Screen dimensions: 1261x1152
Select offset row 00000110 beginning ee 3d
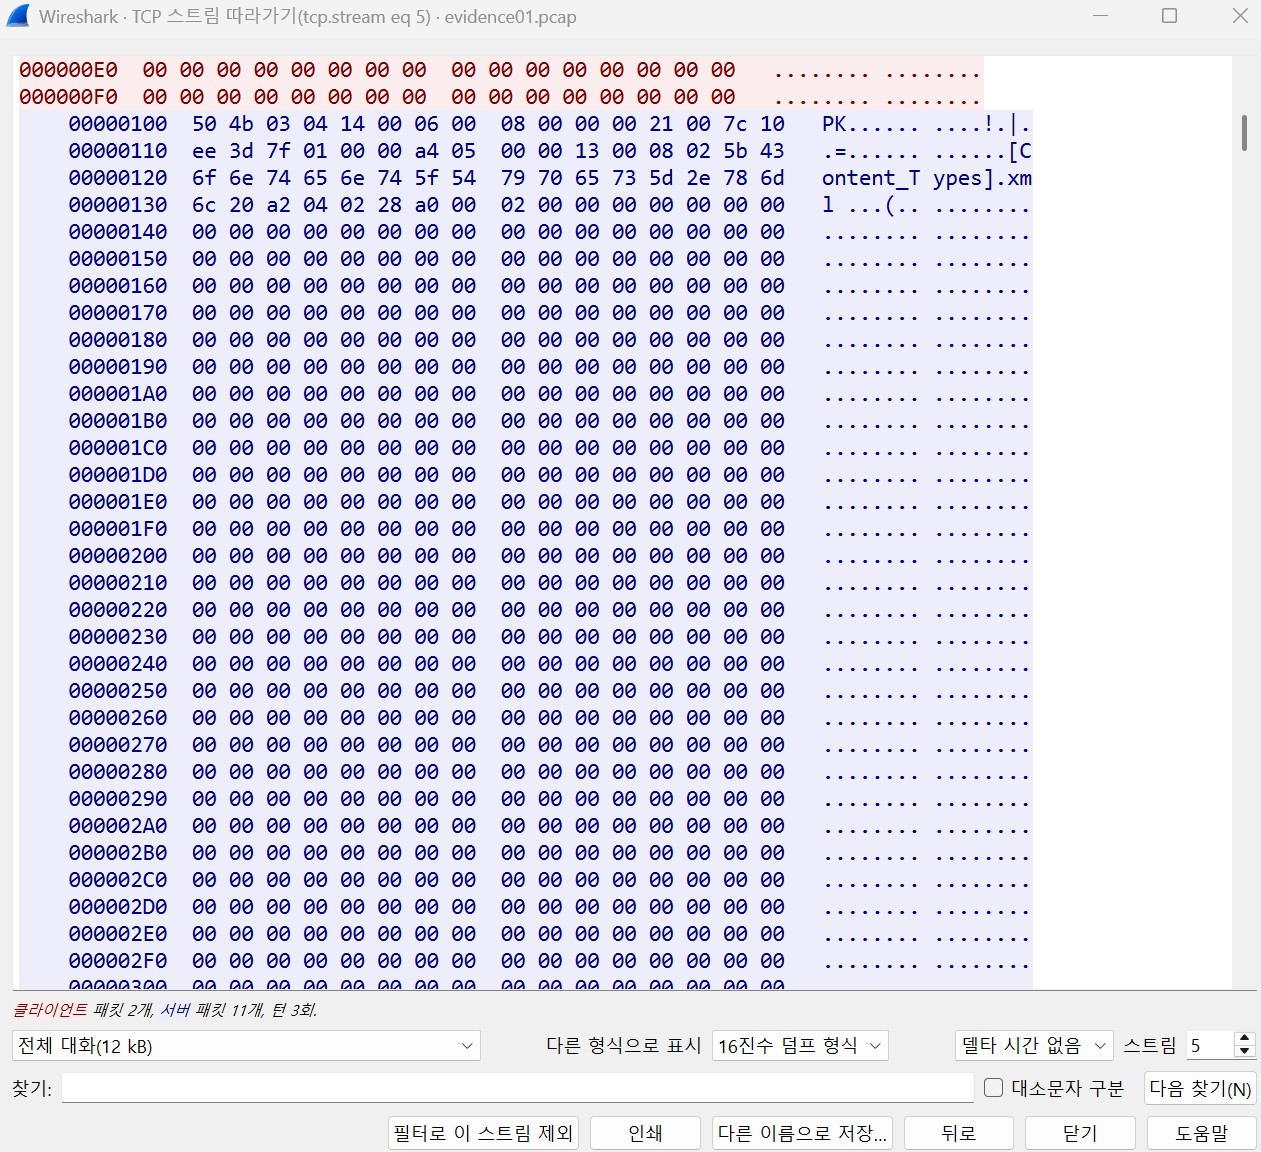tap(550, 151)
